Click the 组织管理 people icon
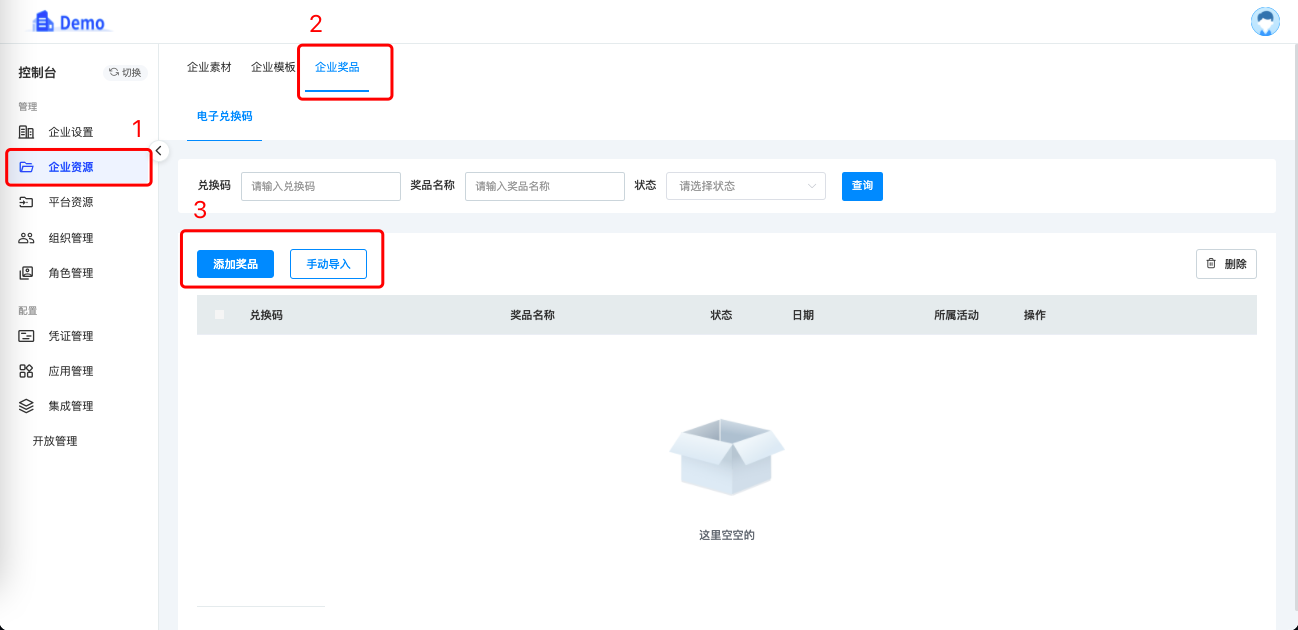This screenshot has height=630, width=1298. tap(27, 238)
